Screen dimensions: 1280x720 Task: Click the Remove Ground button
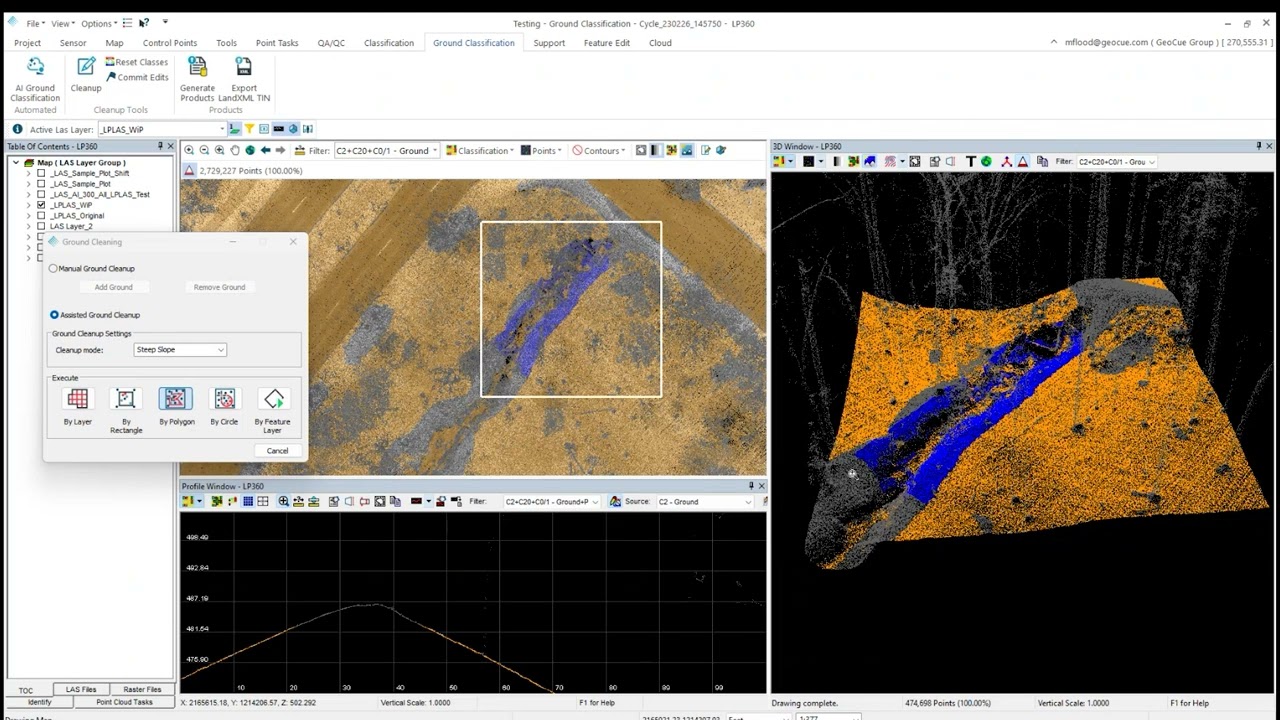[219, 287]
